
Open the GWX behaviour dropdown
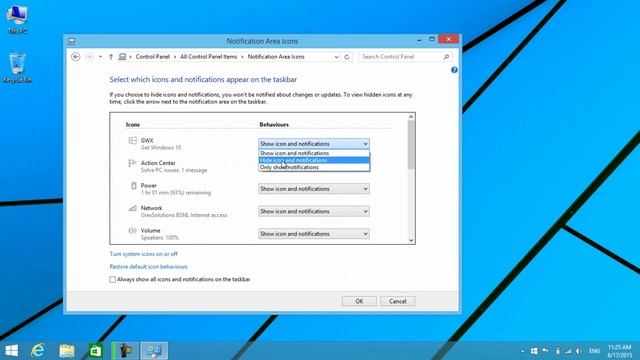314,144
